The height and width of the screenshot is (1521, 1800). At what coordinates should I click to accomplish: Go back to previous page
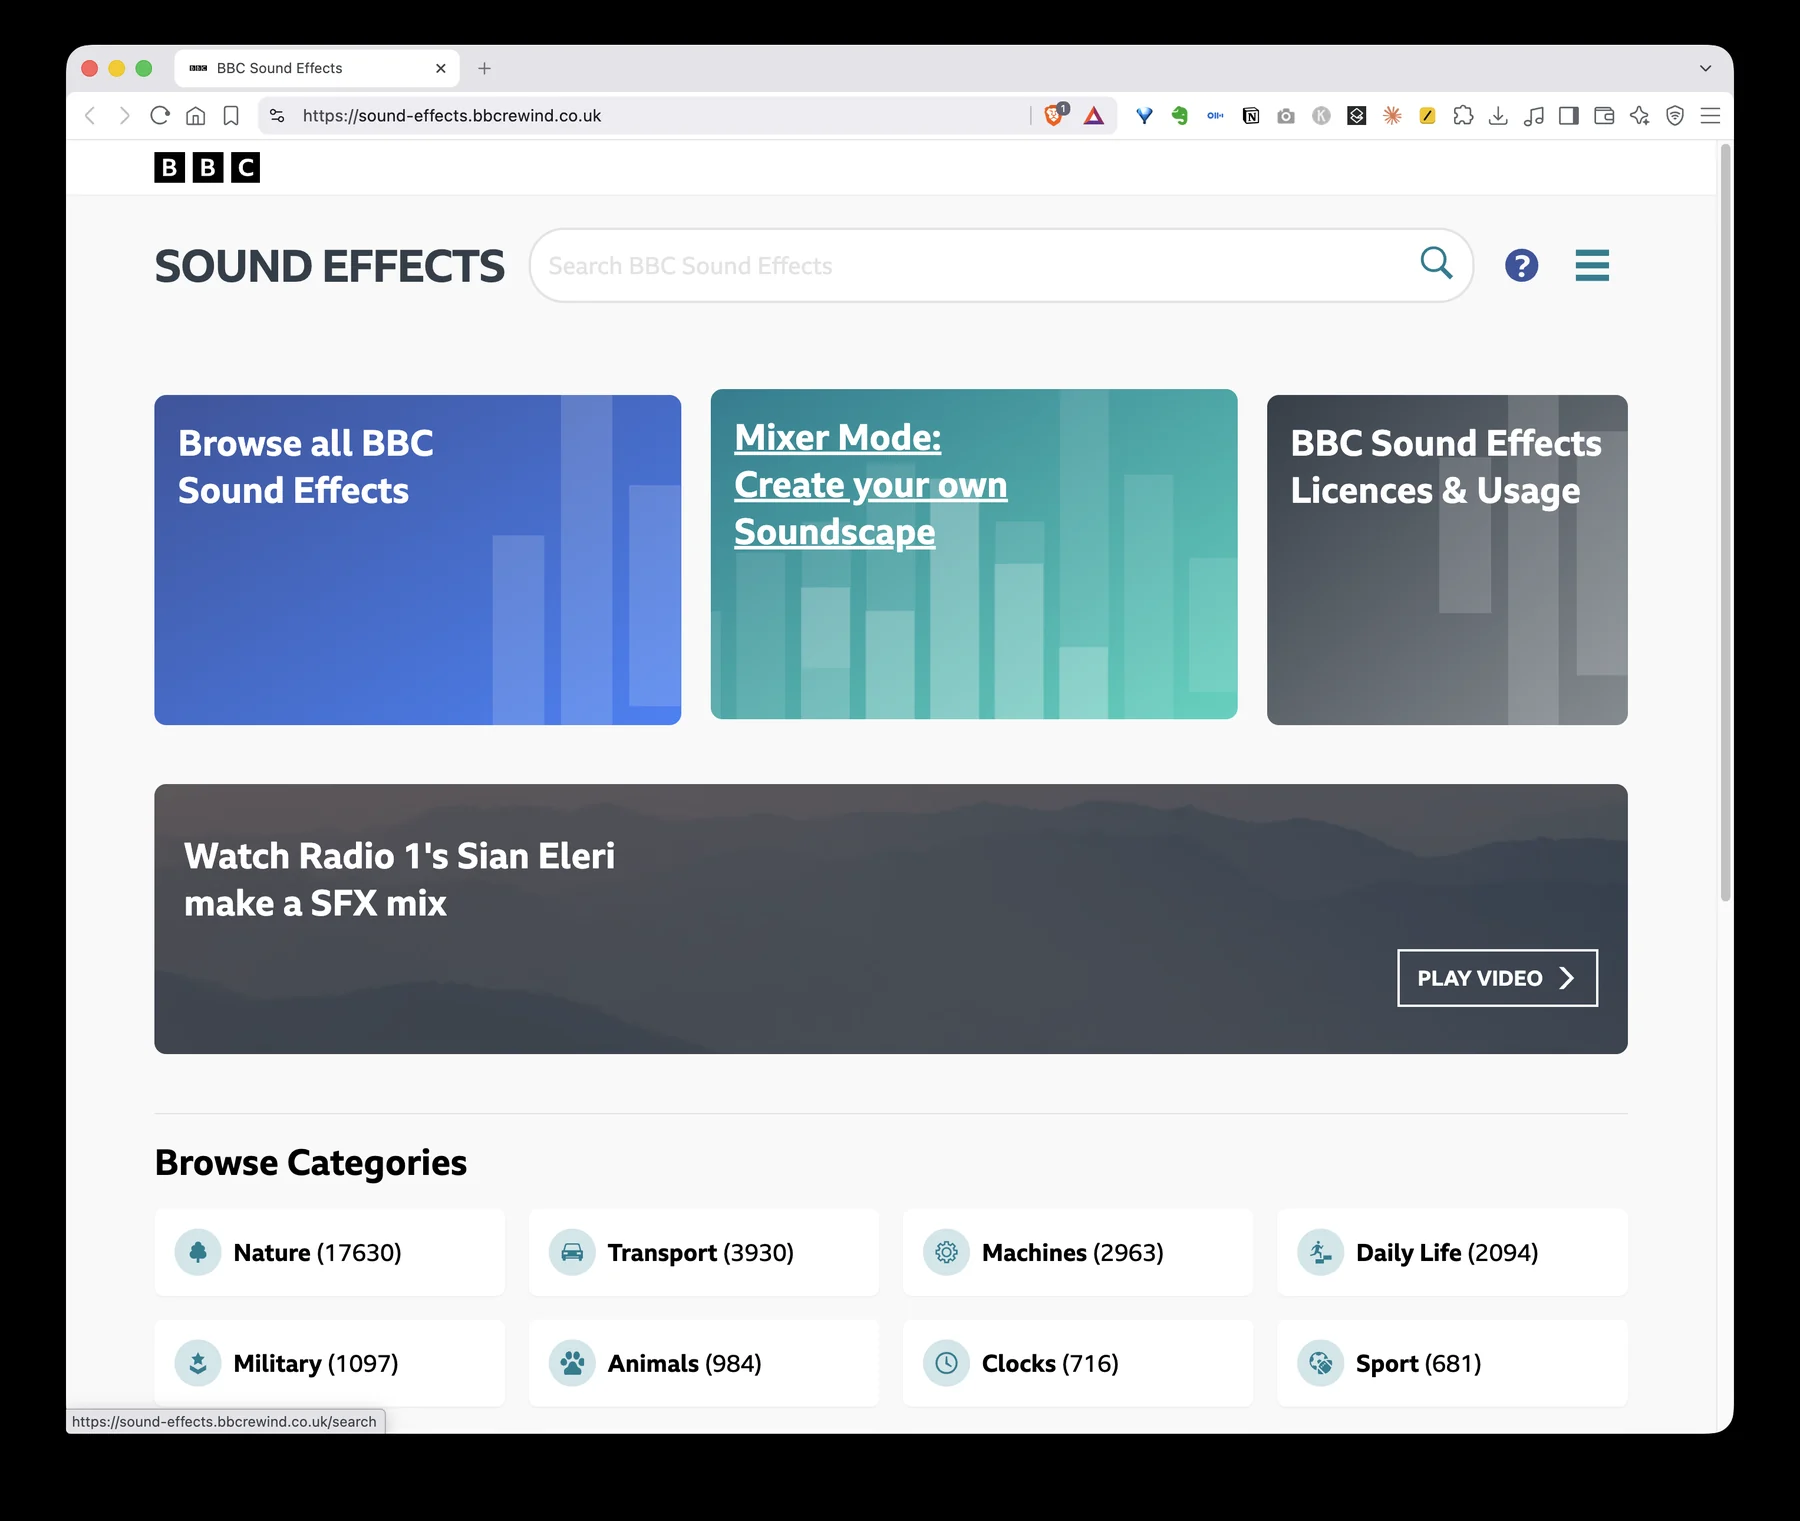90,116
